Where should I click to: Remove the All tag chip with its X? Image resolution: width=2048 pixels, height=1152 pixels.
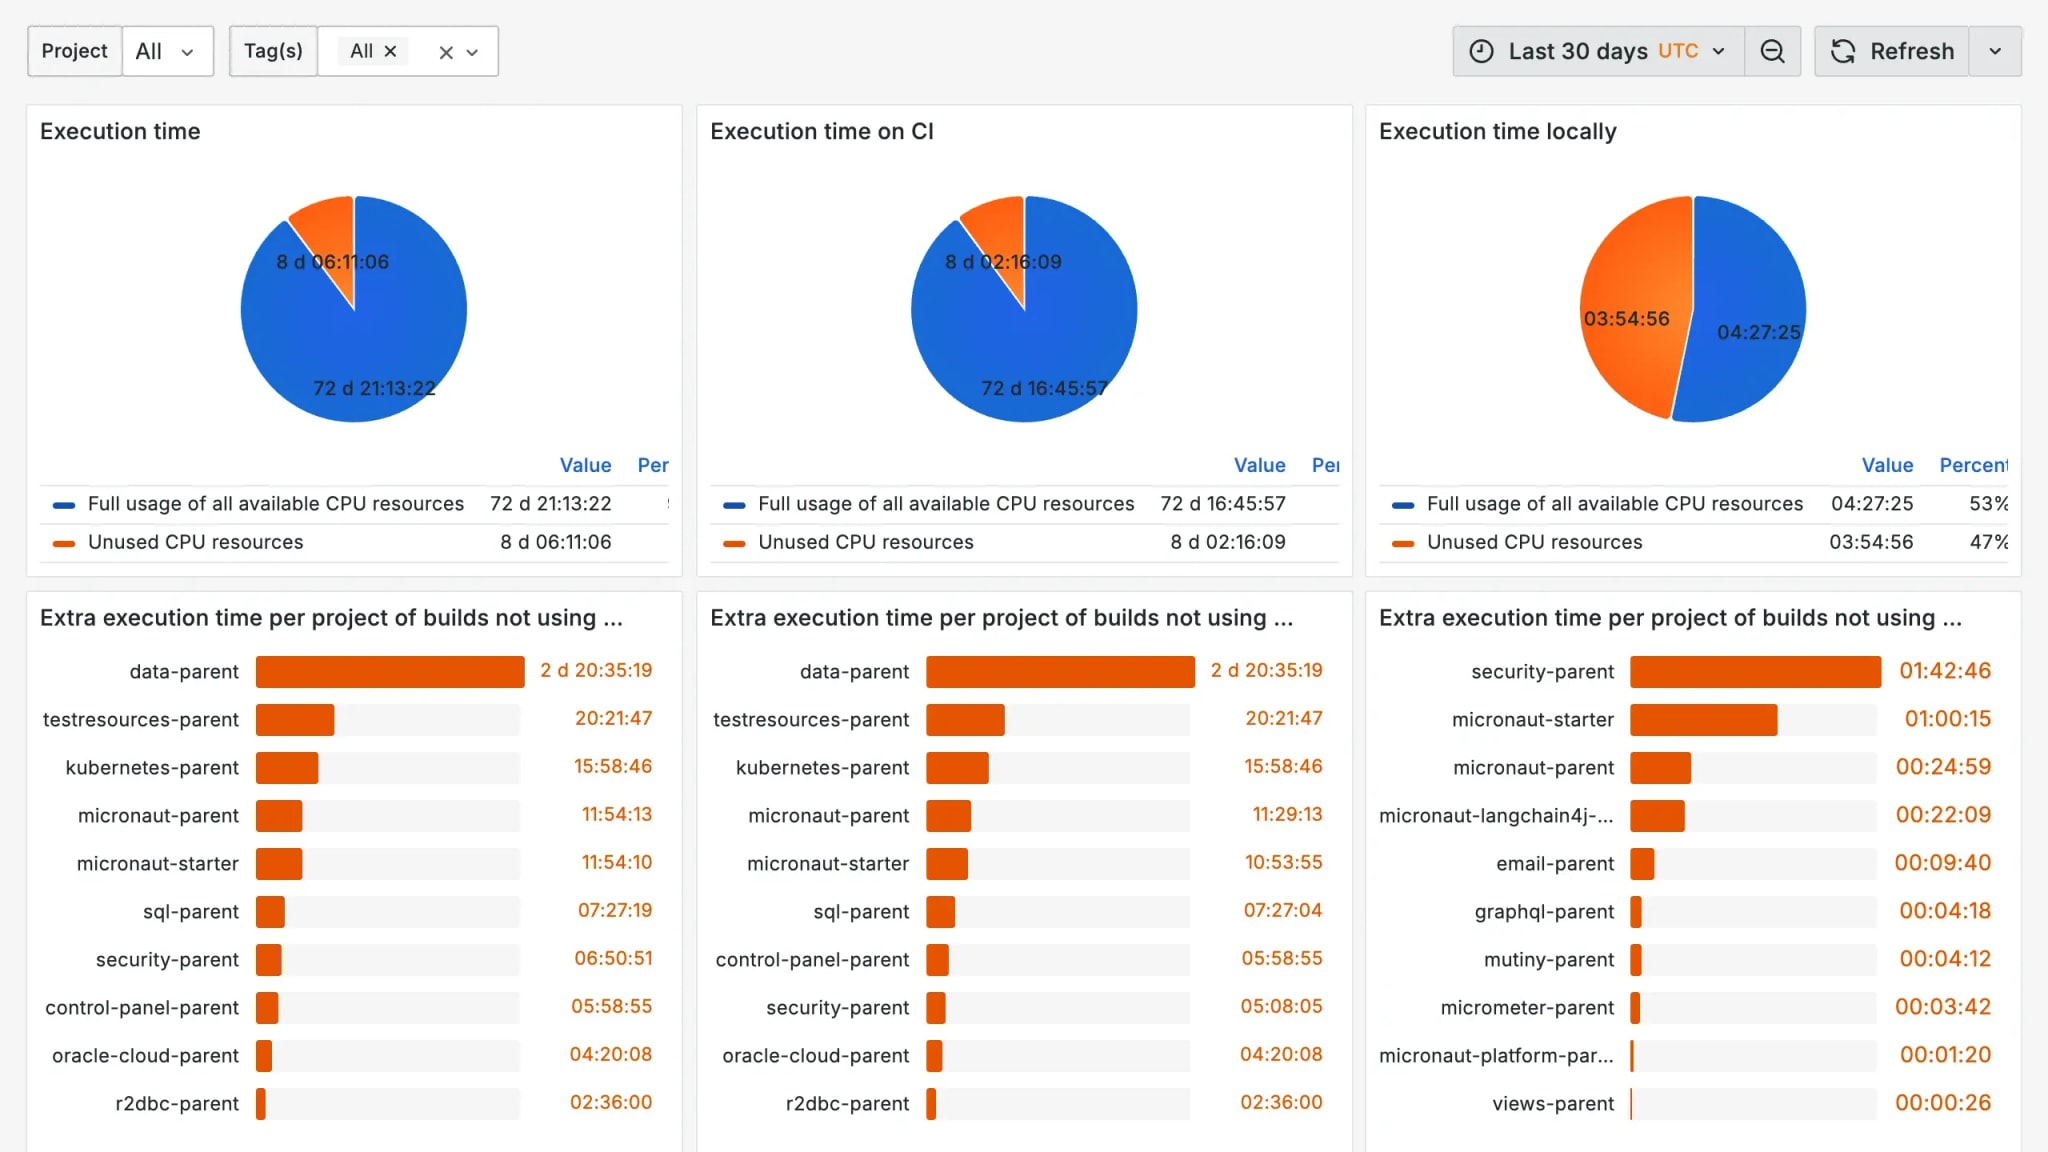(391, 51)
